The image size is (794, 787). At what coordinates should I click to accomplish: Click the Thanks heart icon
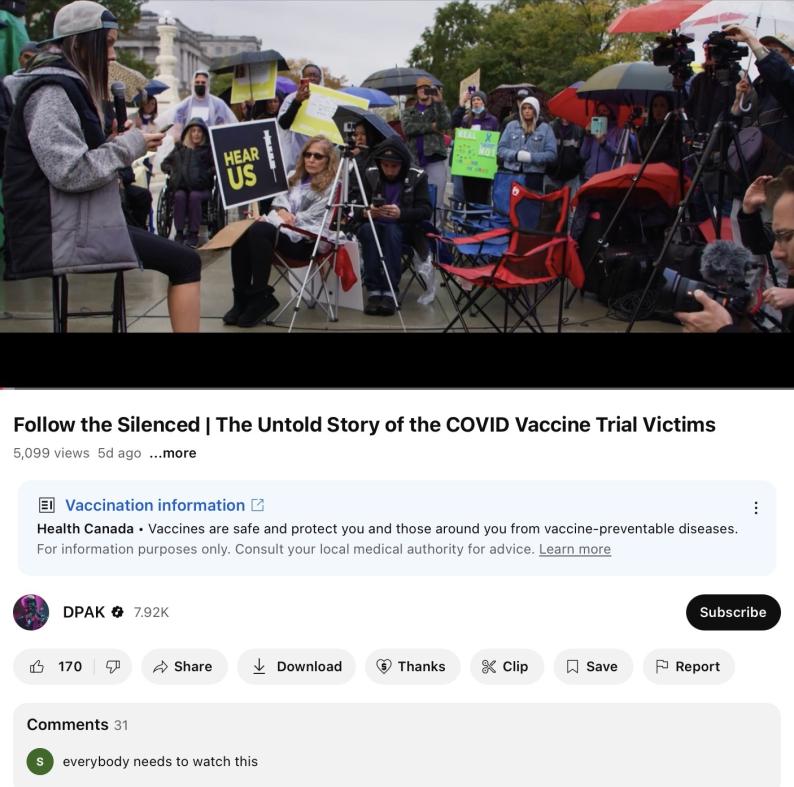384,666
